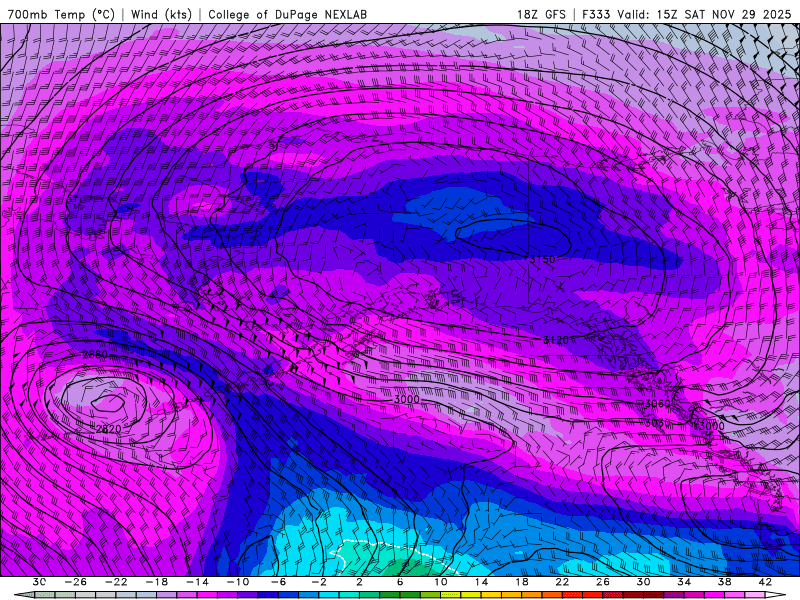Click the -18 color scale label
The width and height of the screenshot is (800, 600).
coord(157,582)
